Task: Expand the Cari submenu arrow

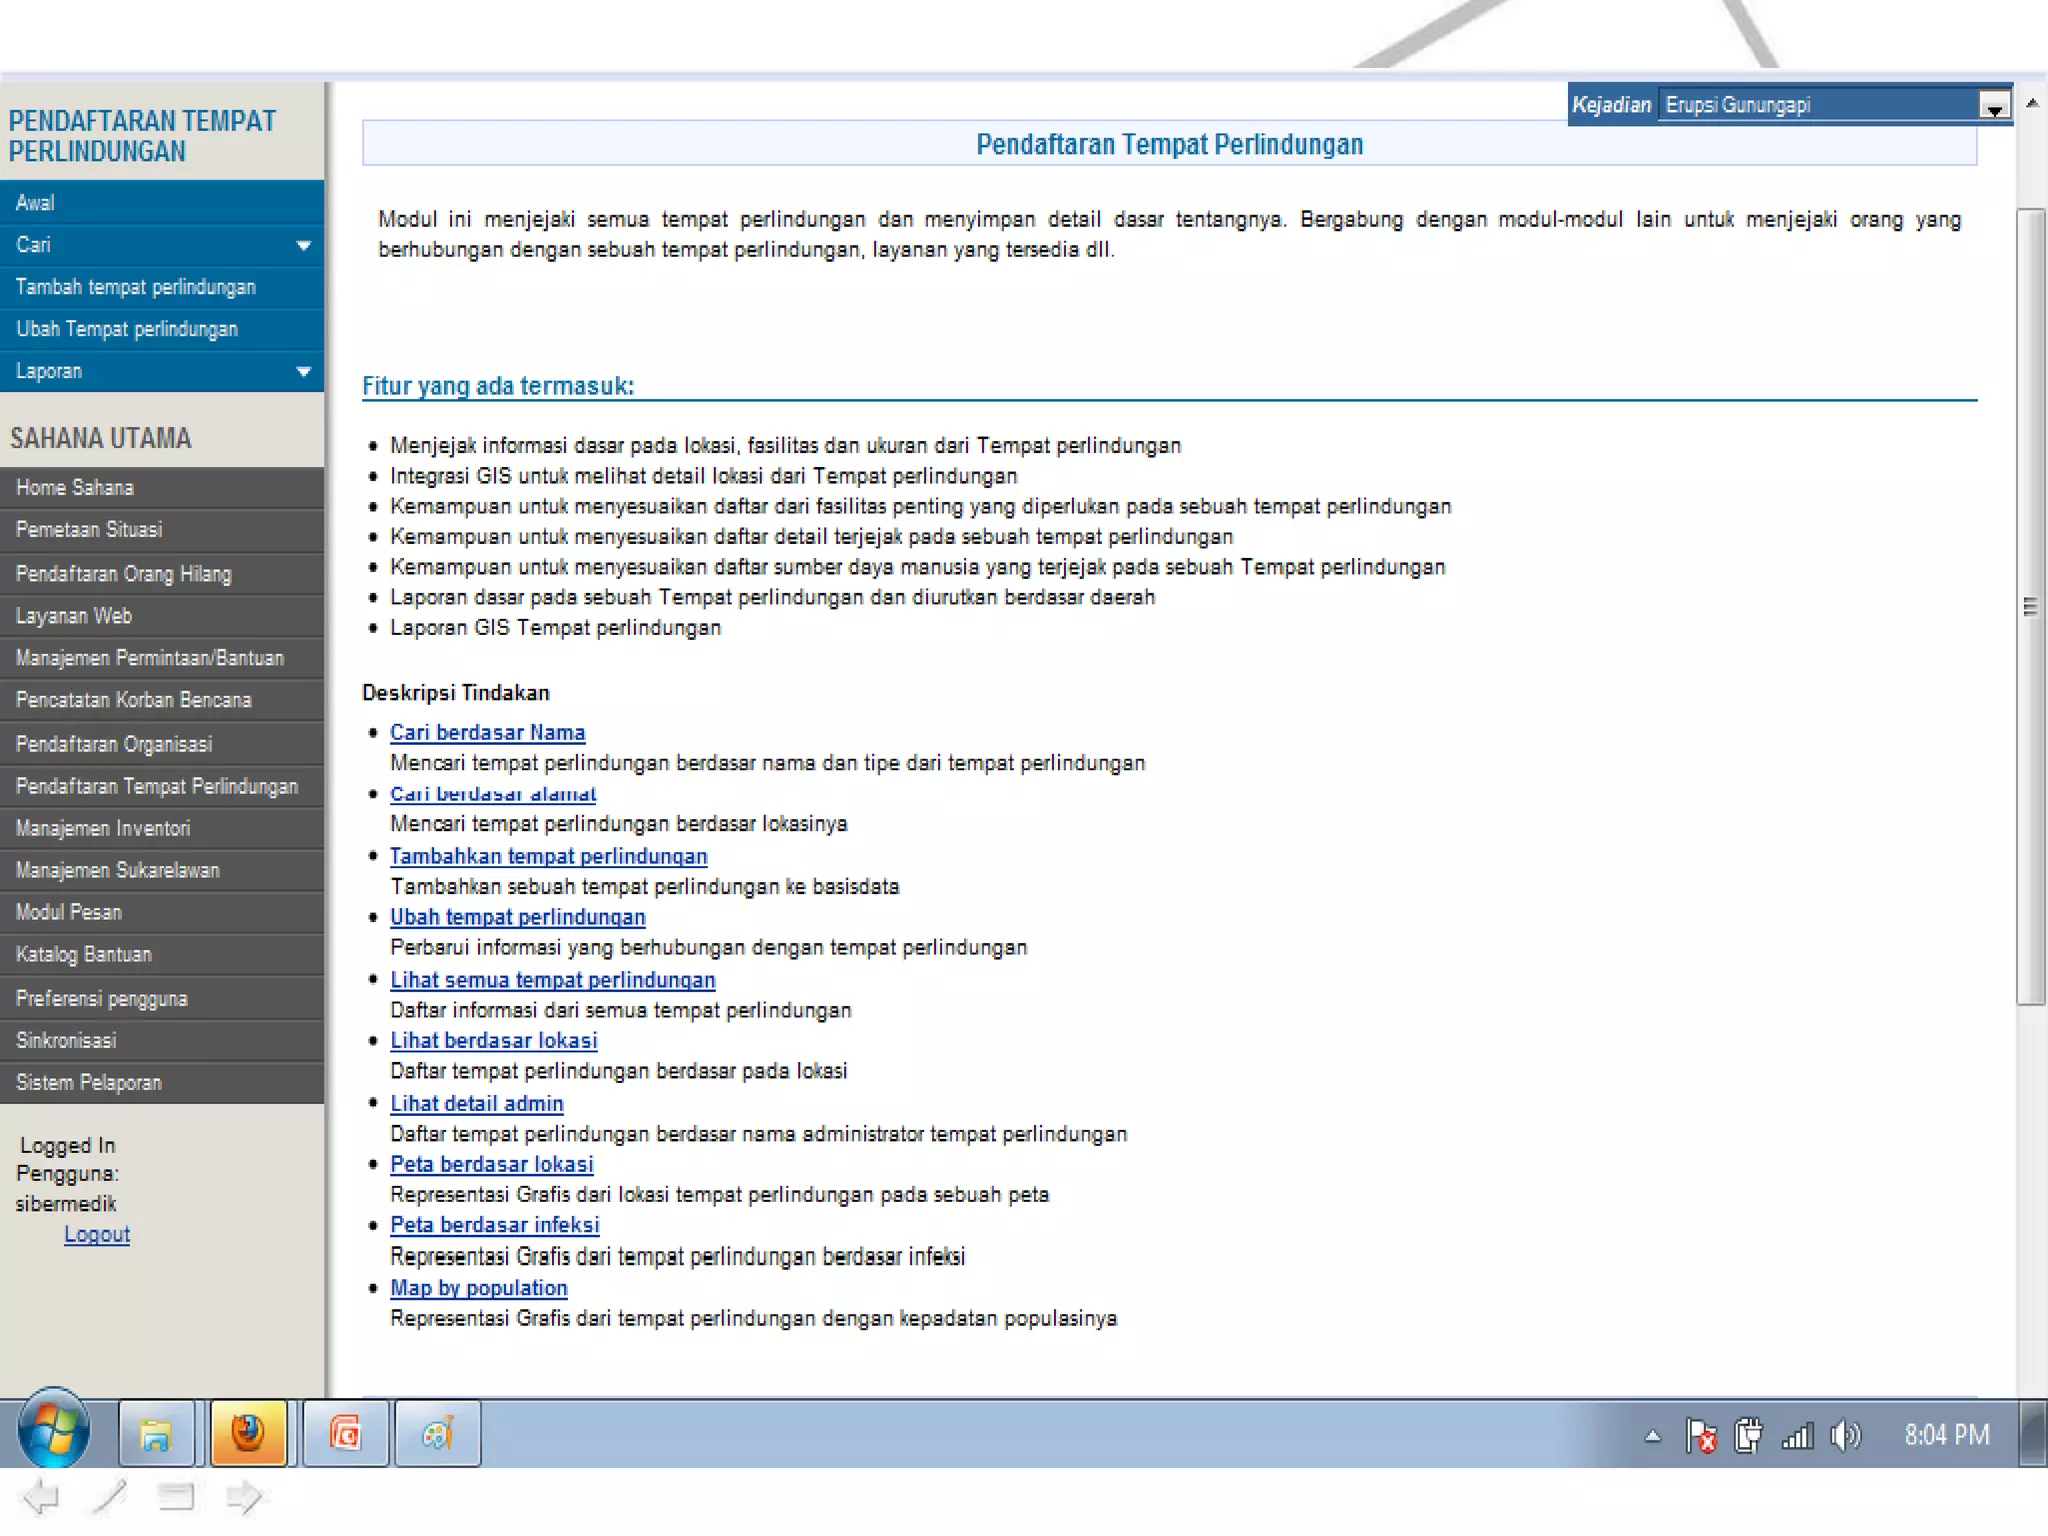Action: [x=303, y=245]
